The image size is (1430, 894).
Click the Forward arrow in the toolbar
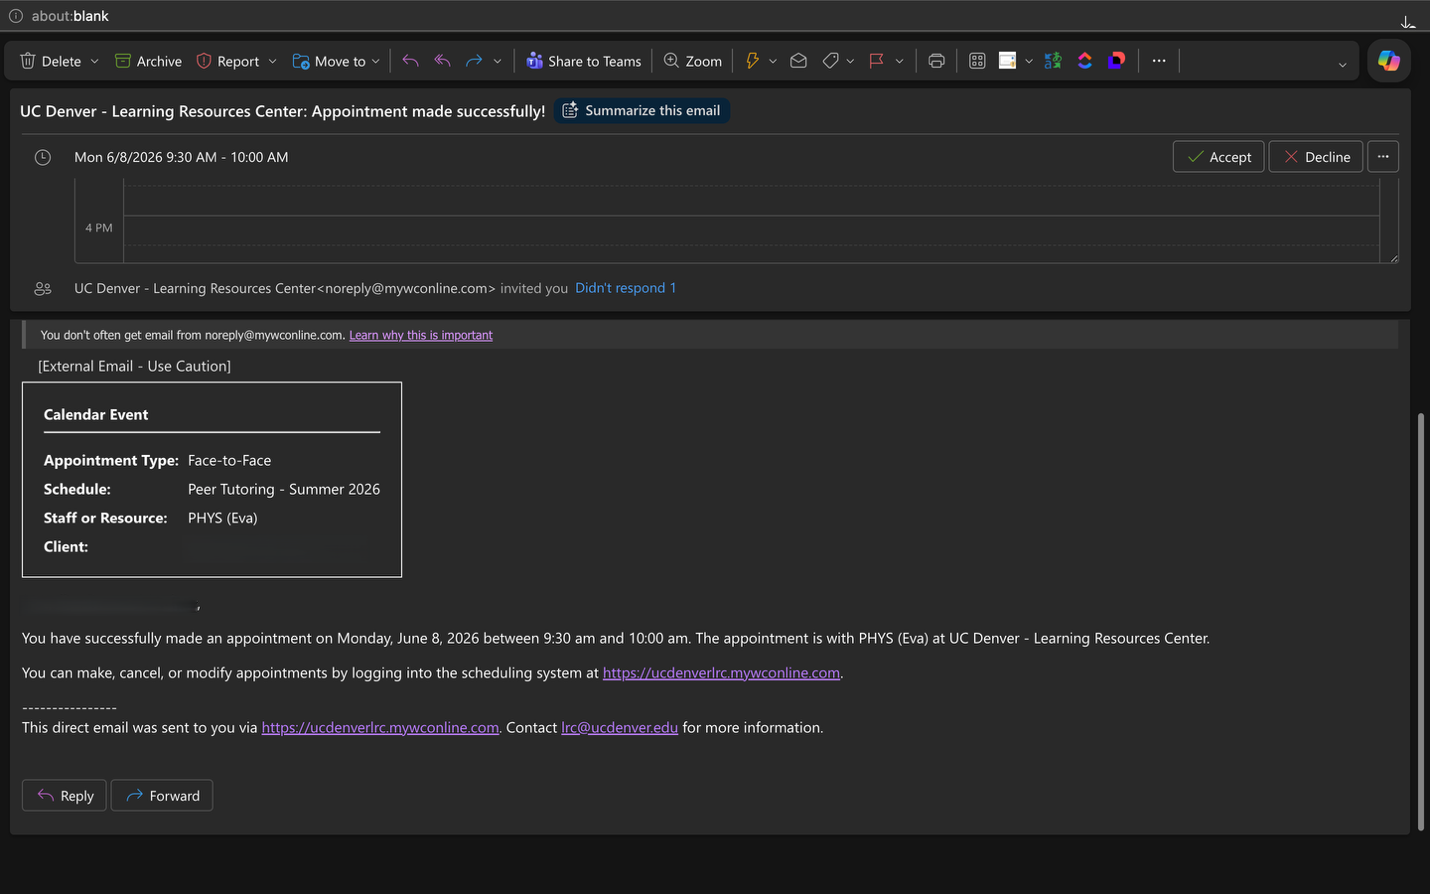(474, 61)
